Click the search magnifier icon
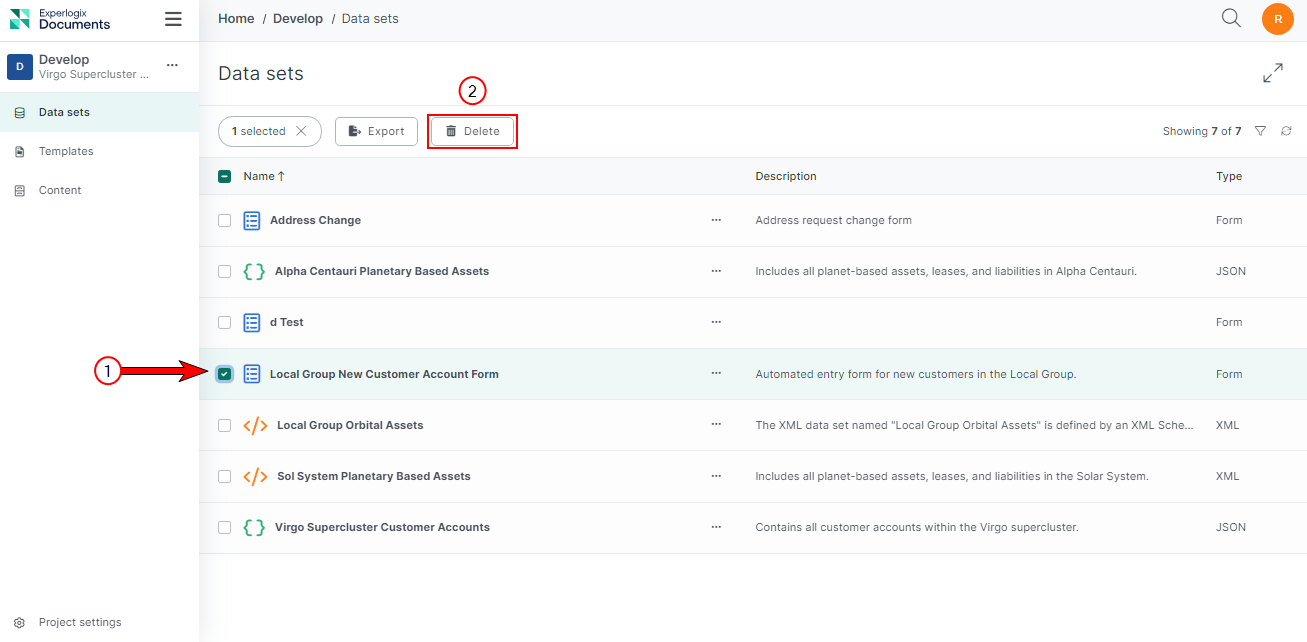The width and height of the screenshot is (1307, 642). pyautogui.click(x=1231, y=18)
